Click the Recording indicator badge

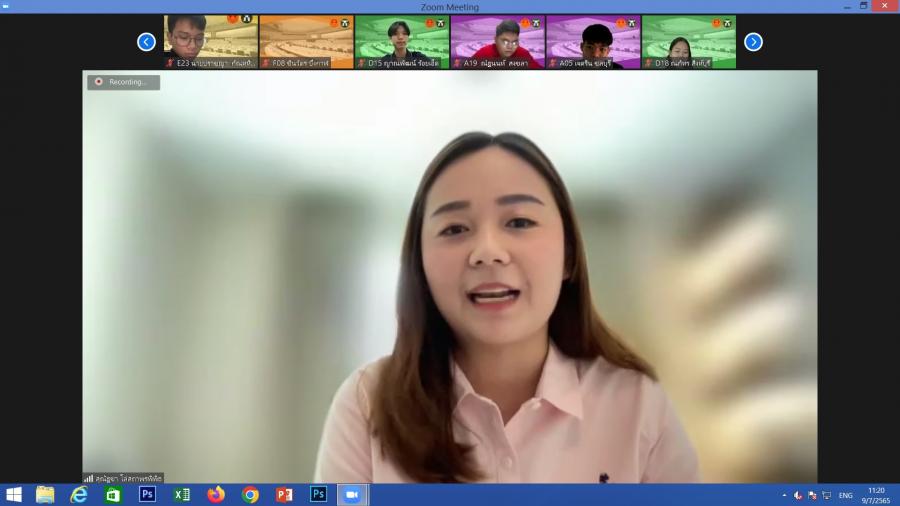pyautogui.click(x=123, y=82)
